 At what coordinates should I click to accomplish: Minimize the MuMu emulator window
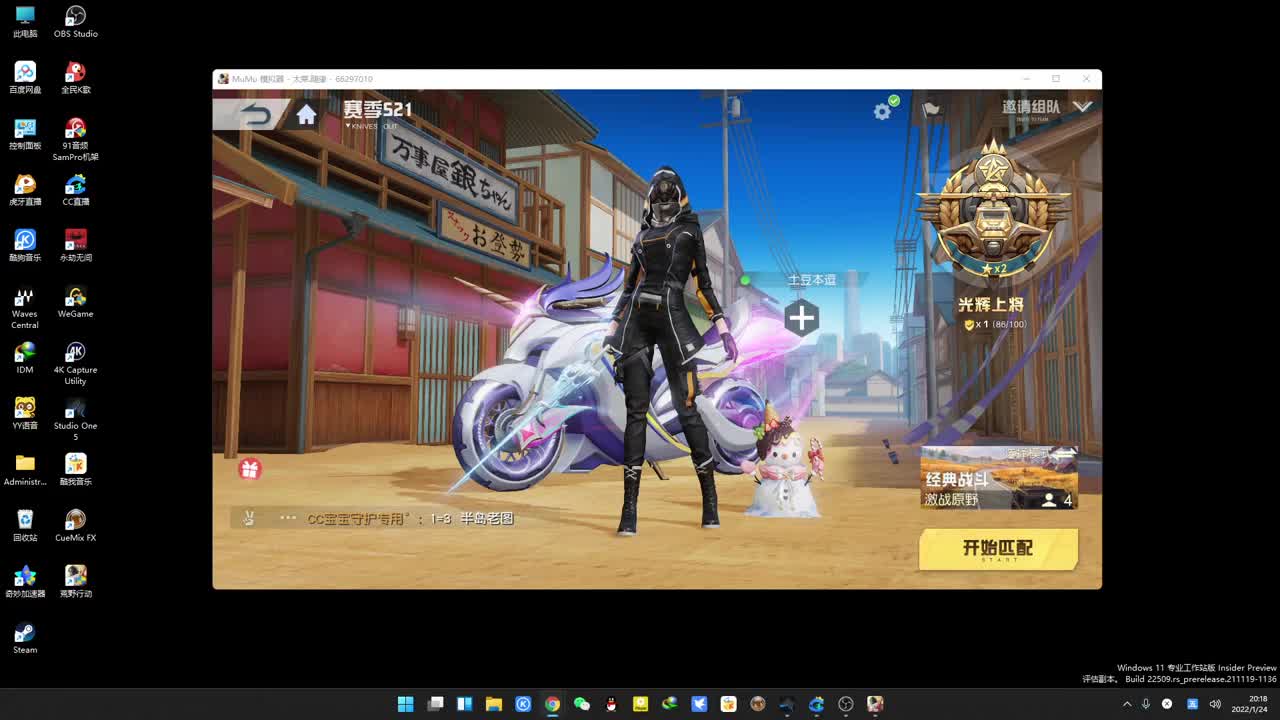[x=1026, y=79]
